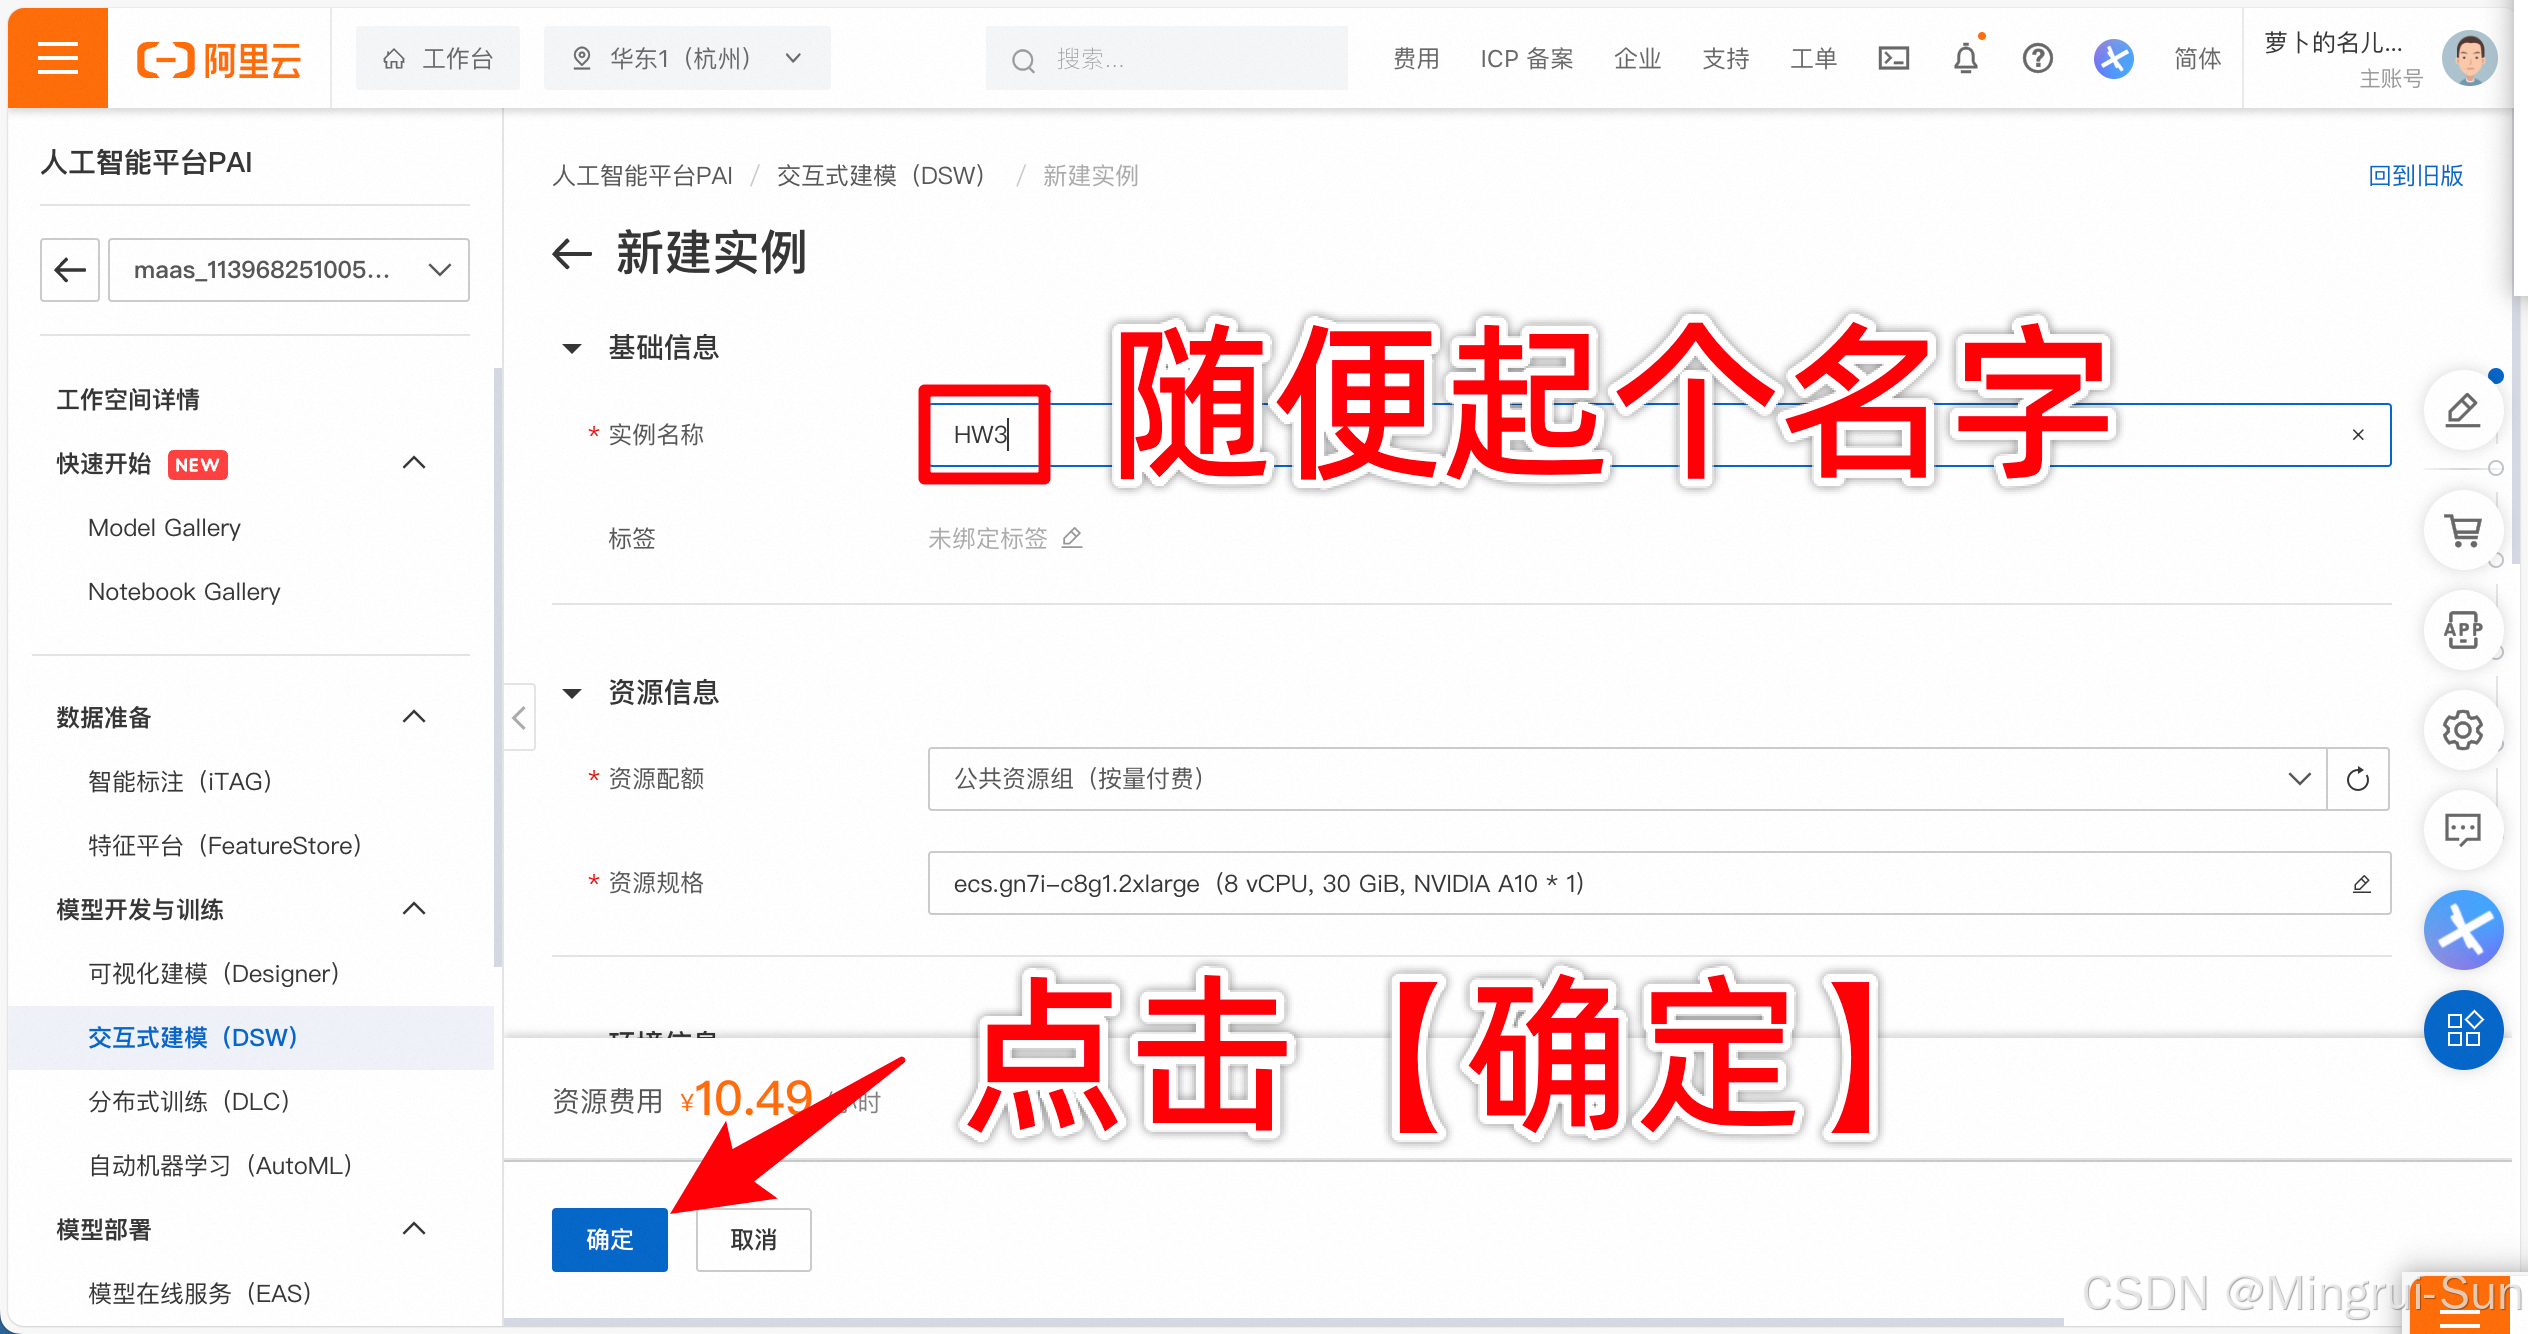Click the 确定 confirm button
This screenshot has height=1334, width=2528.
609,1239
